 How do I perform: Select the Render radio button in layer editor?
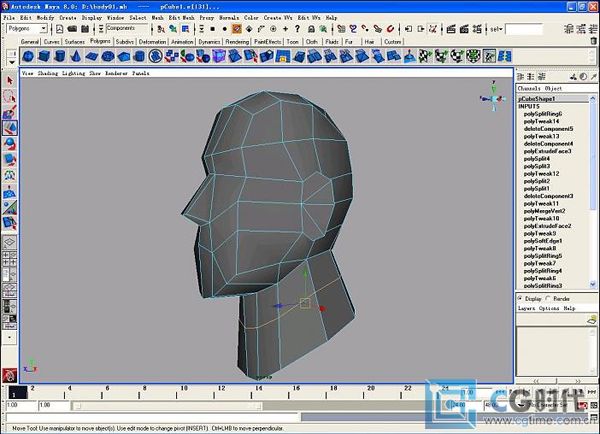point(548,298)
